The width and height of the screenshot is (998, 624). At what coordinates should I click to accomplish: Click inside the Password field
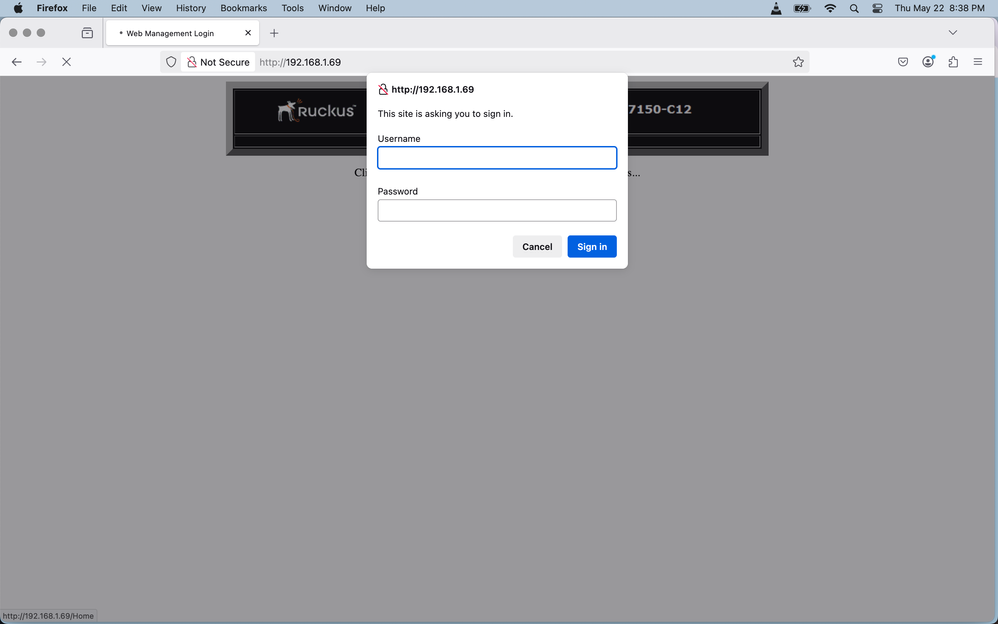point(497,210)
